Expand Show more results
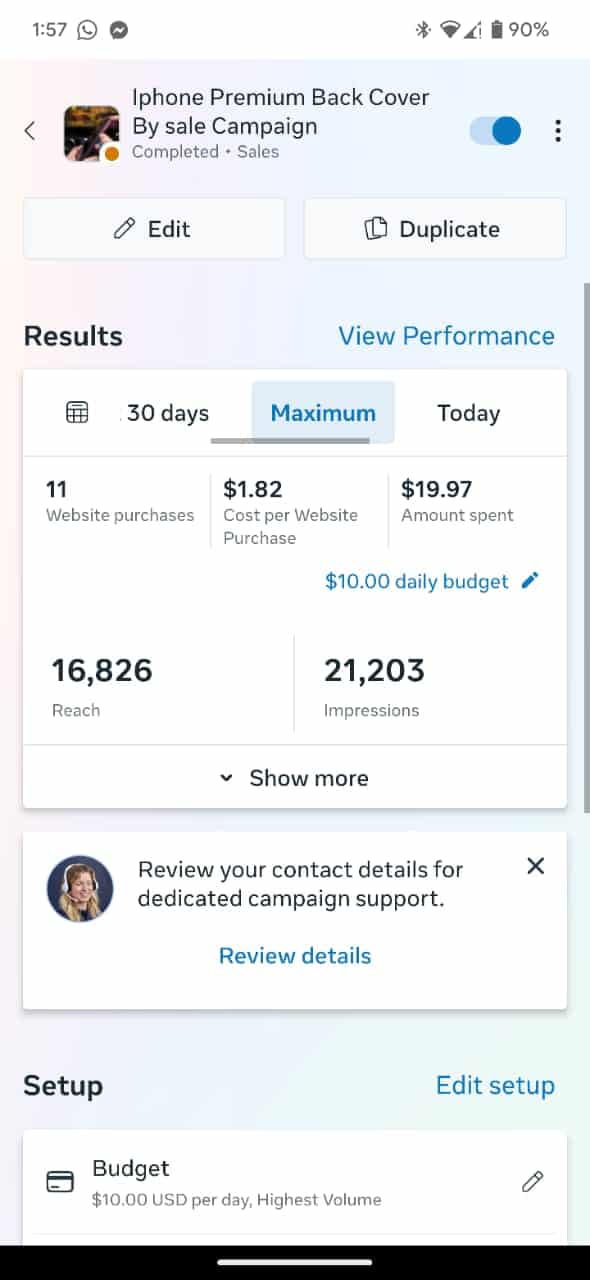Screen dimensions: 590x1280 coord(295,777)
